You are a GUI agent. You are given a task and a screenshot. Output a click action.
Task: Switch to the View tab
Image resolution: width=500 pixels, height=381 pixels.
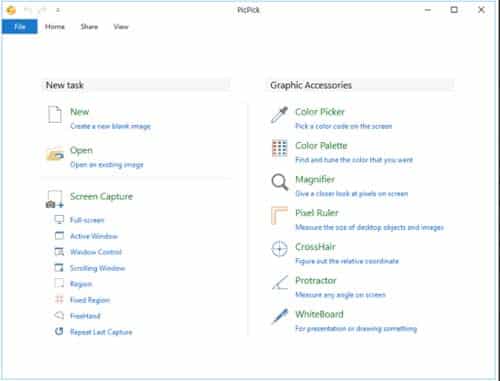121,27
